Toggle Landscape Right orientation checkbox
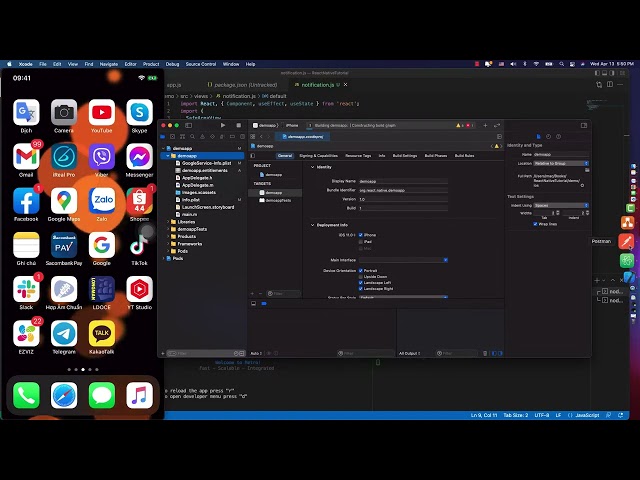This screenshot has width=640, height=480. pyautogui.click(x=360, y=289)
